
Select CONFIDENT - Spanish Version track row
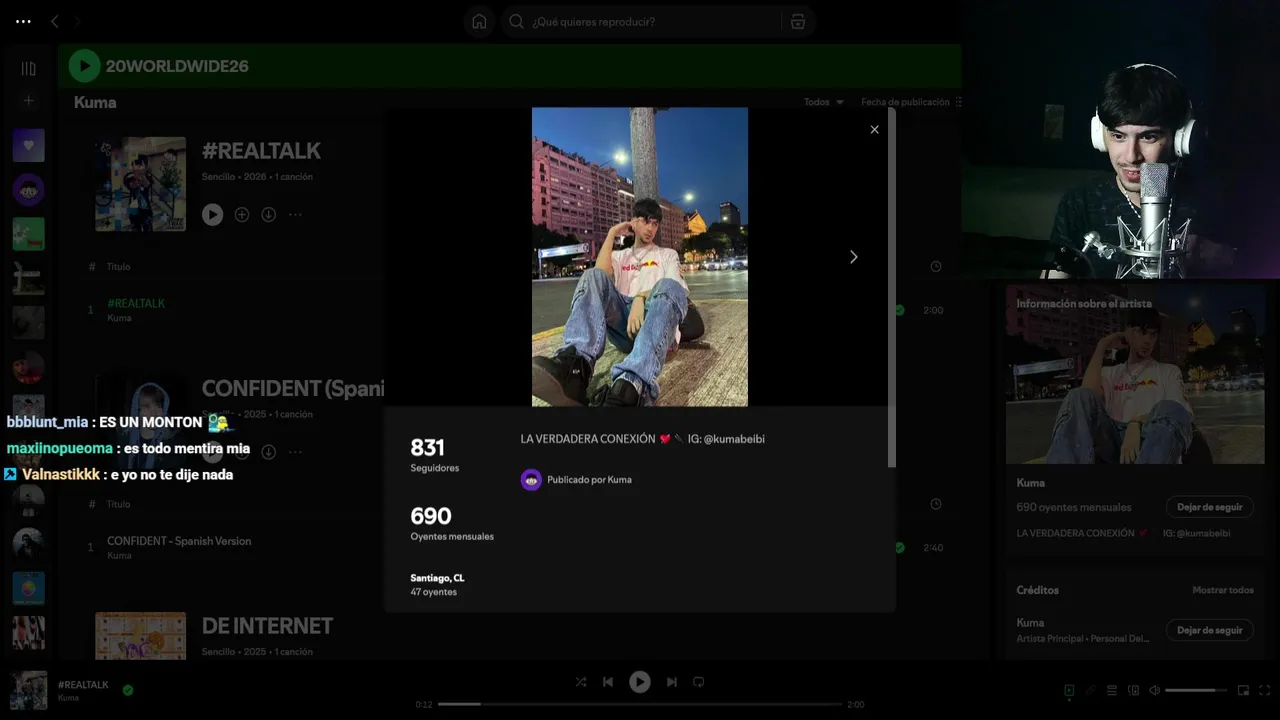(x=515, y=547)
